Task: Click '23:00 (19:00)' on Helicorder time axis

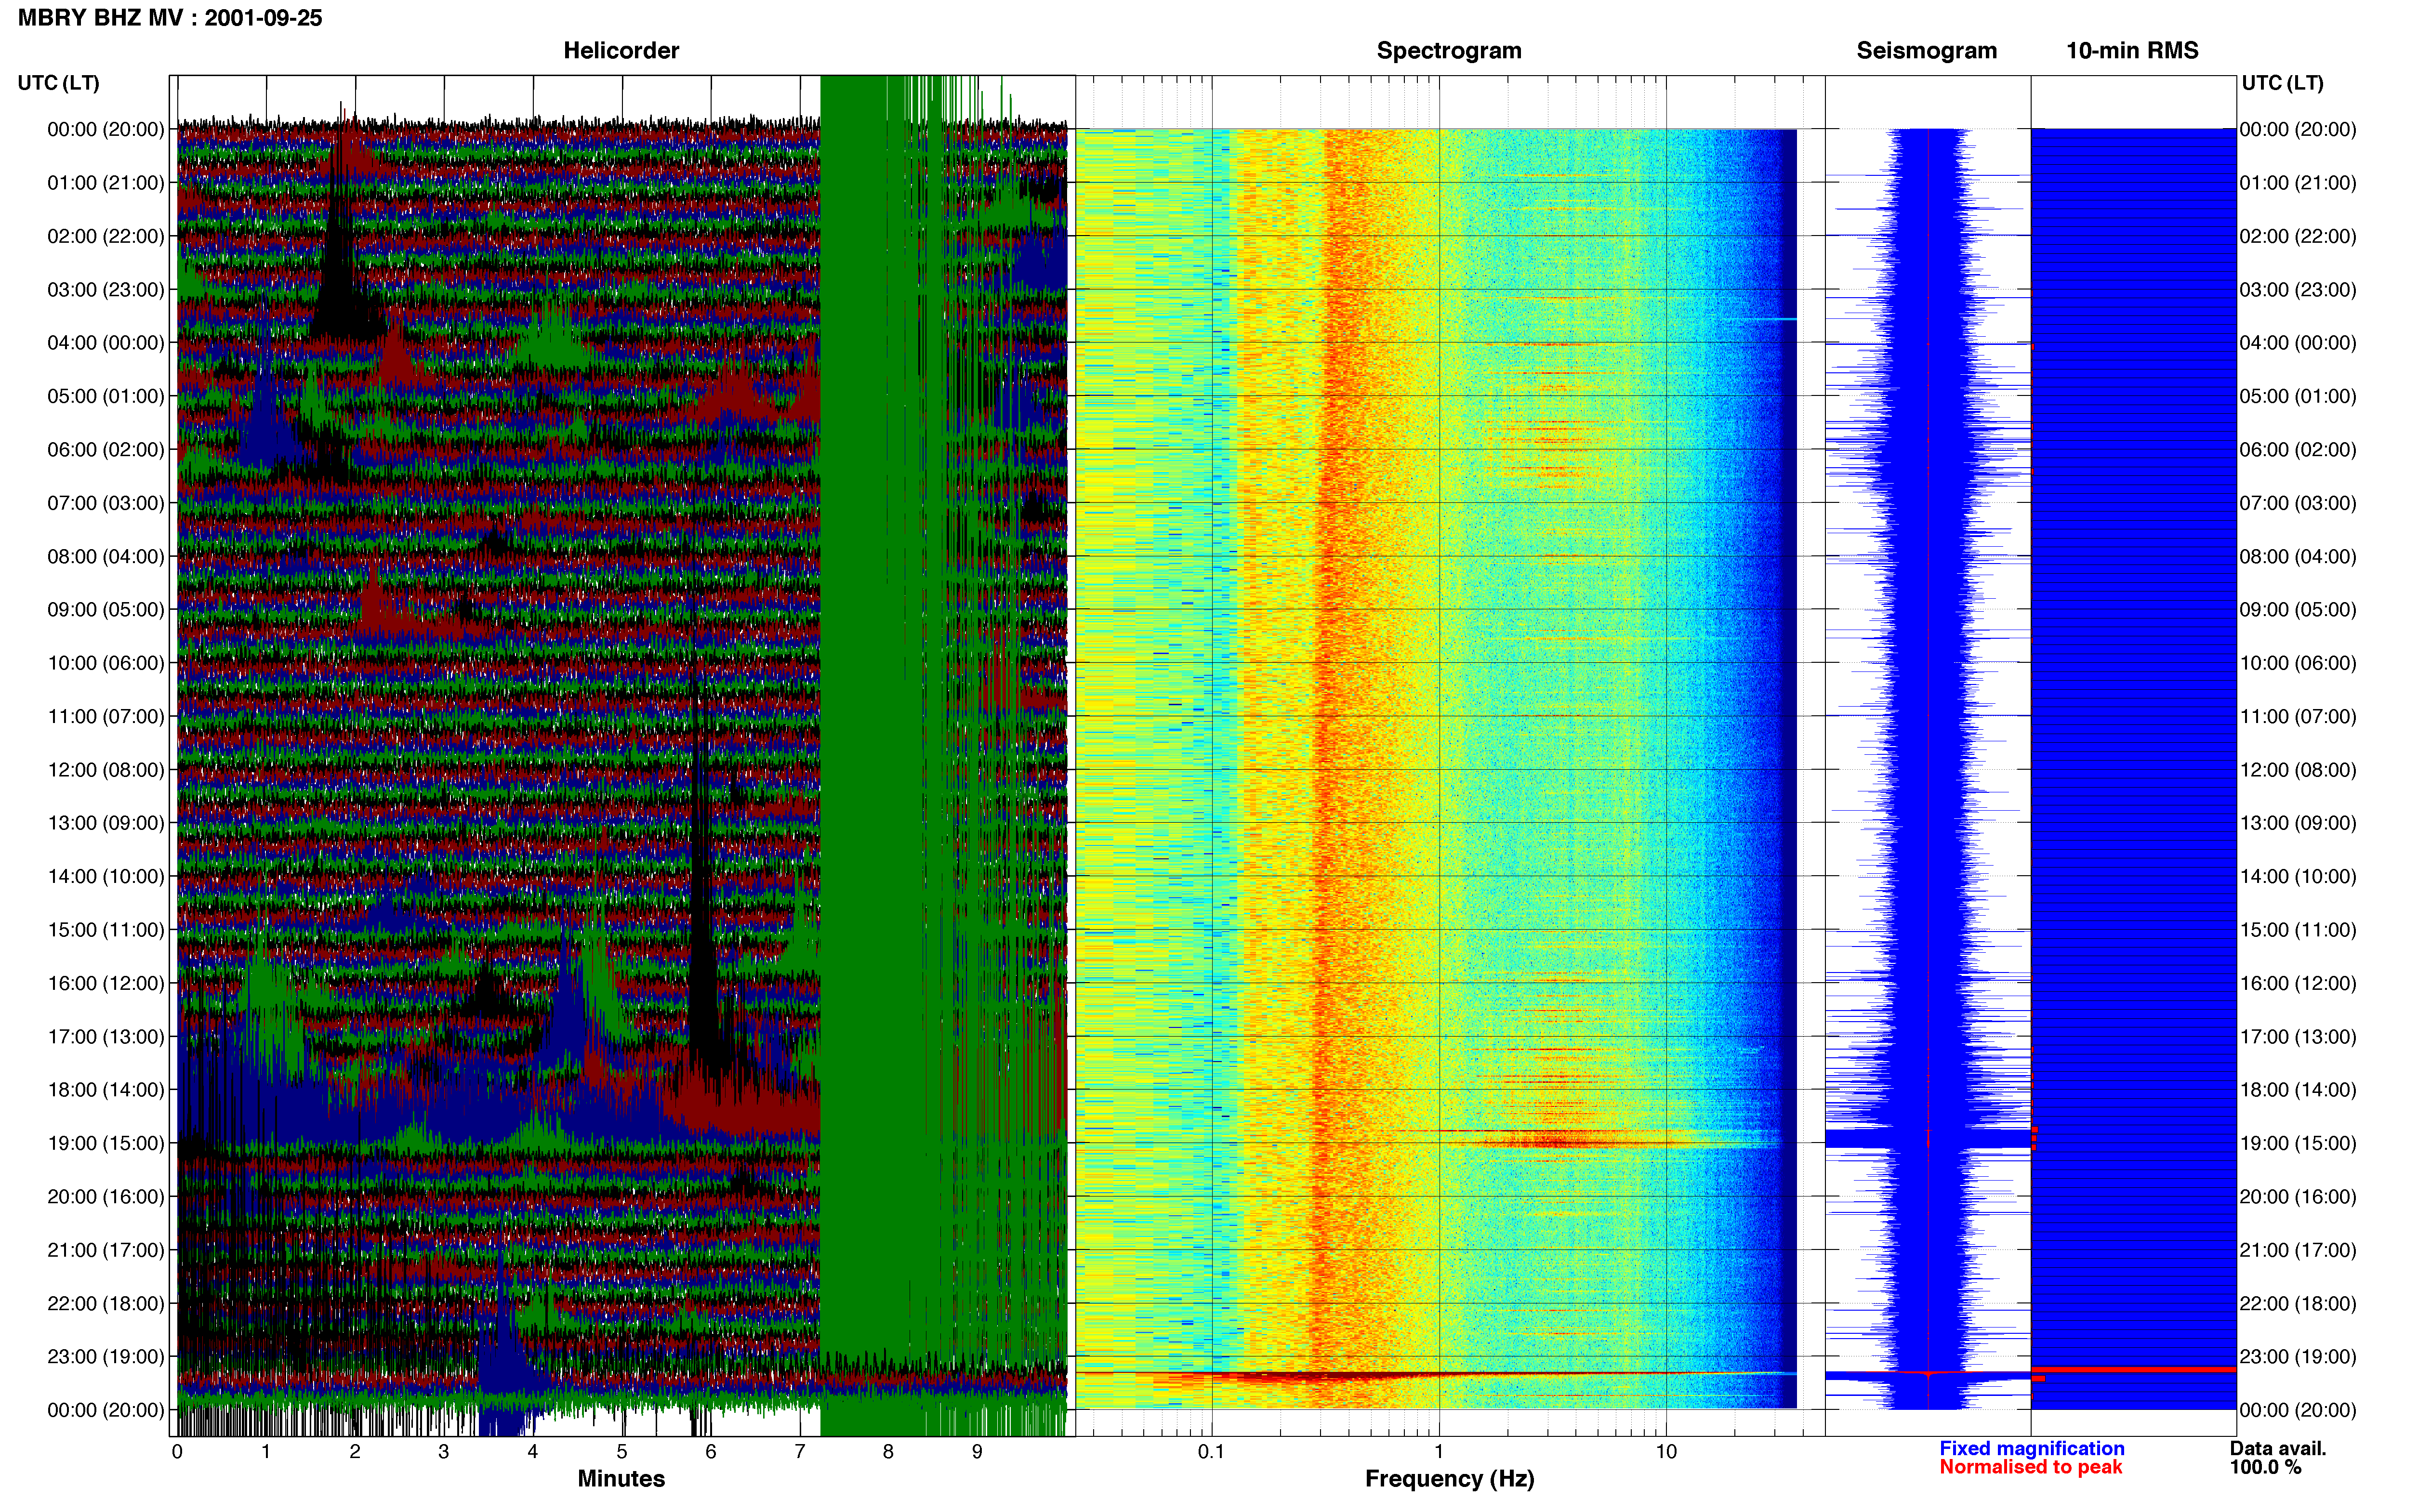Action: click(x=106, y=1357)
